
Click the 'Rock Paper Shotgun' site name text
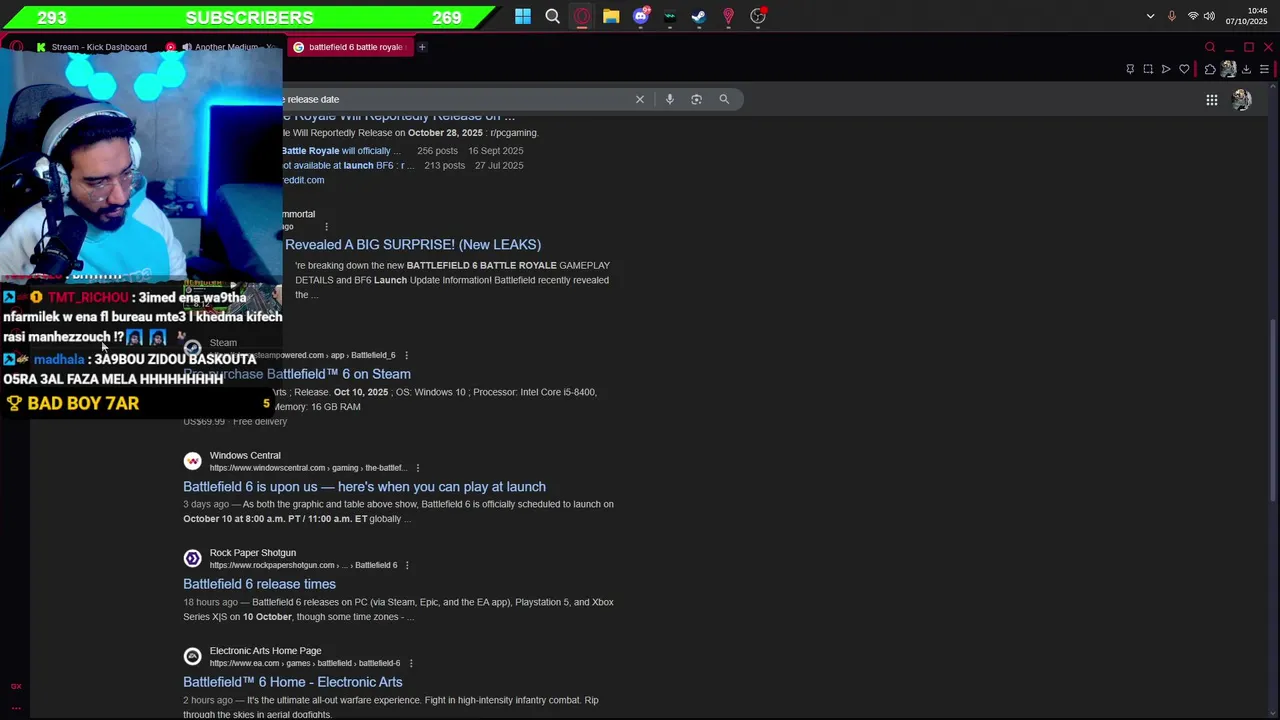point(253,553)
